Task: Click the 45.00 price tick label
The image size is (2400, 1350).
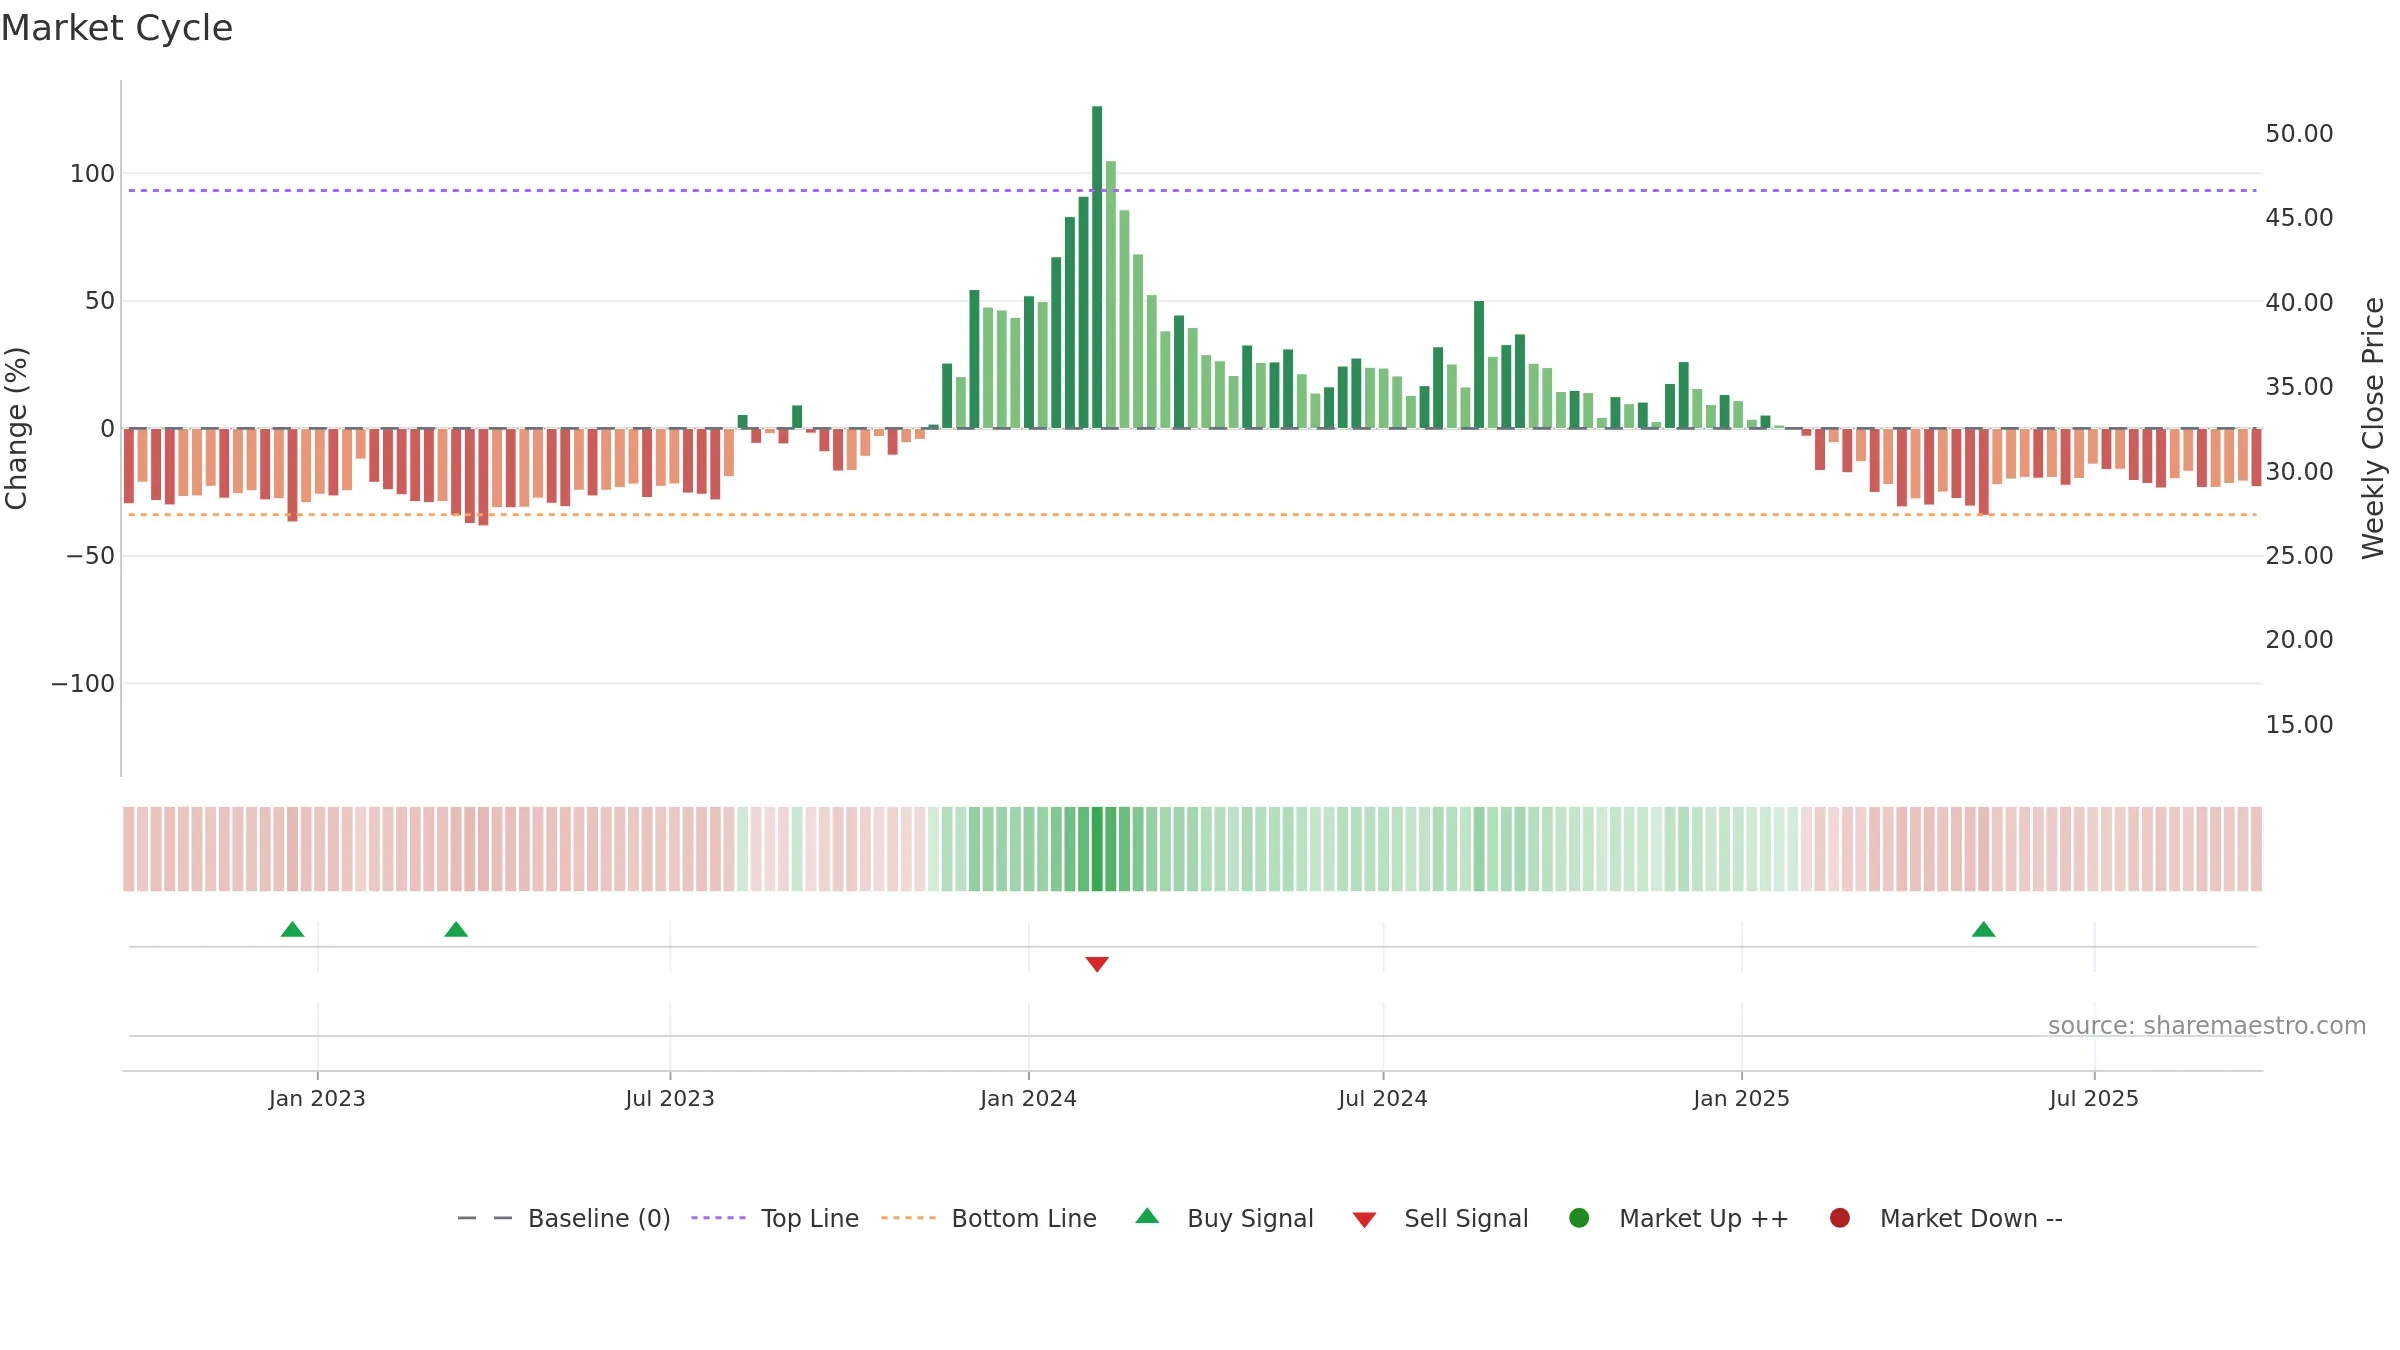Action: 2299,218
